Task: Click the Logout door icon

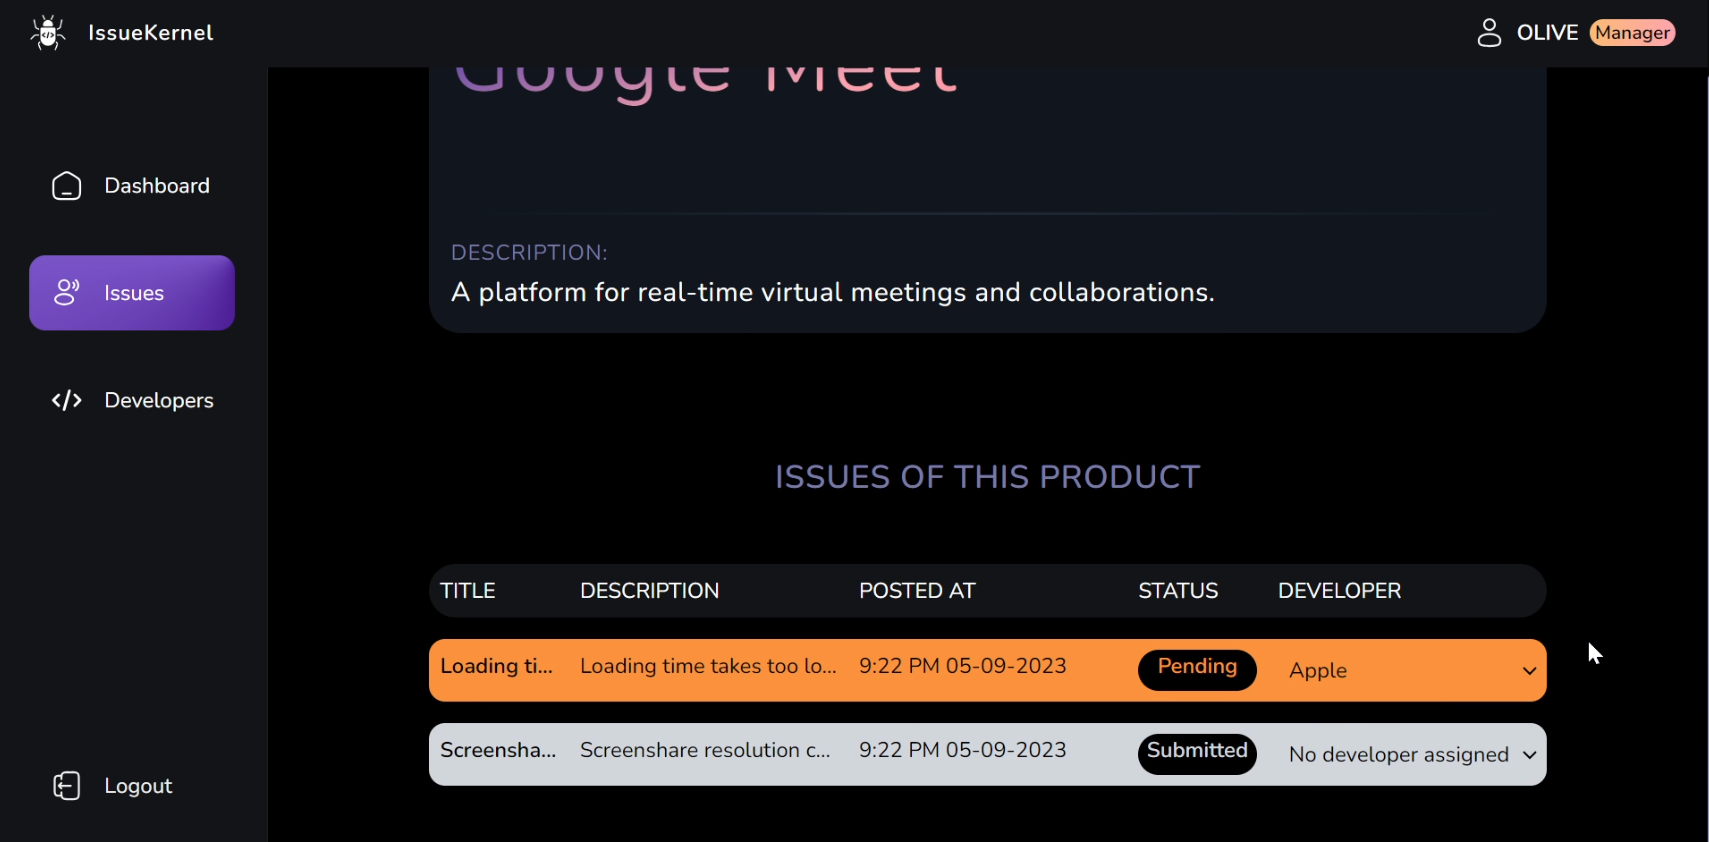Action: coord(66,786)
